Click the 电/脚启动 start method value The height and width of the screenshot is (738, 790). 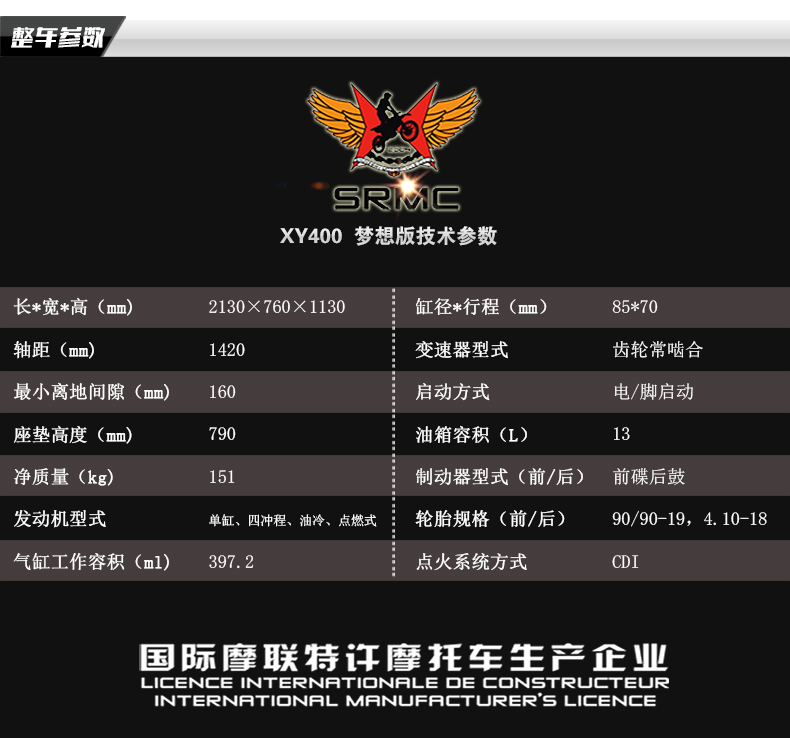[x=653, y=392]
